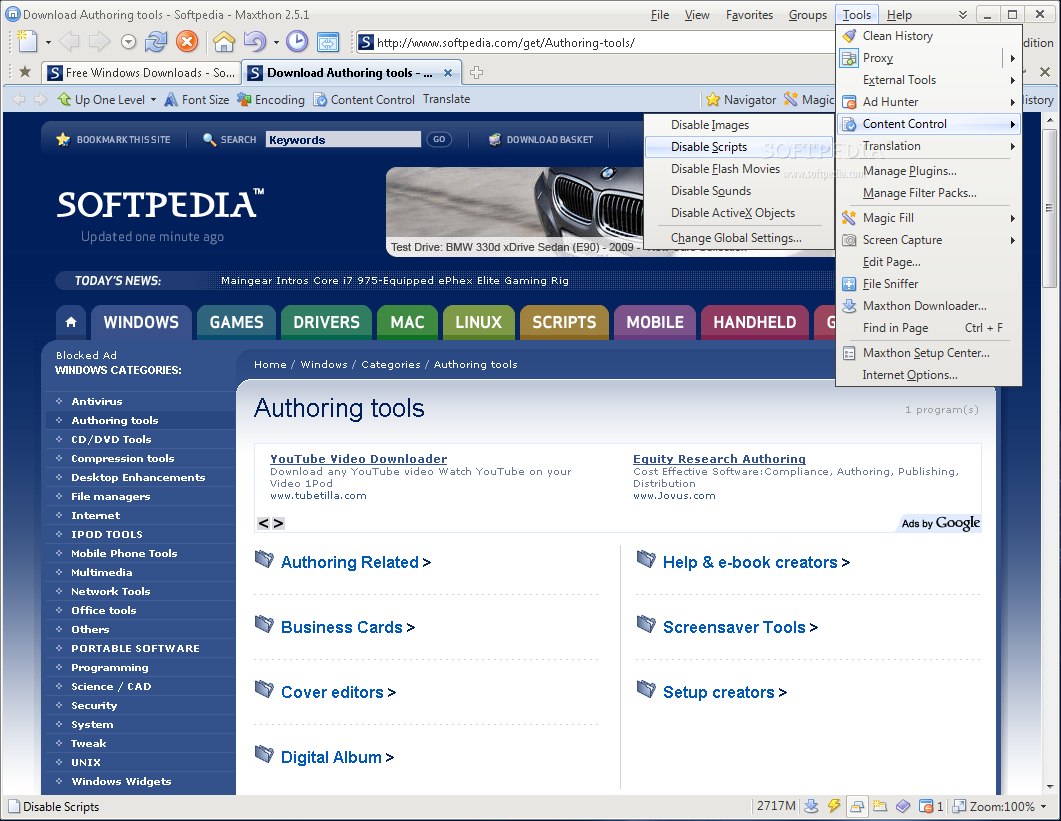This screenshot has width=1061, height=821.
Task: Open dropdown arrow beside undo icon
Action: [276, 43]
